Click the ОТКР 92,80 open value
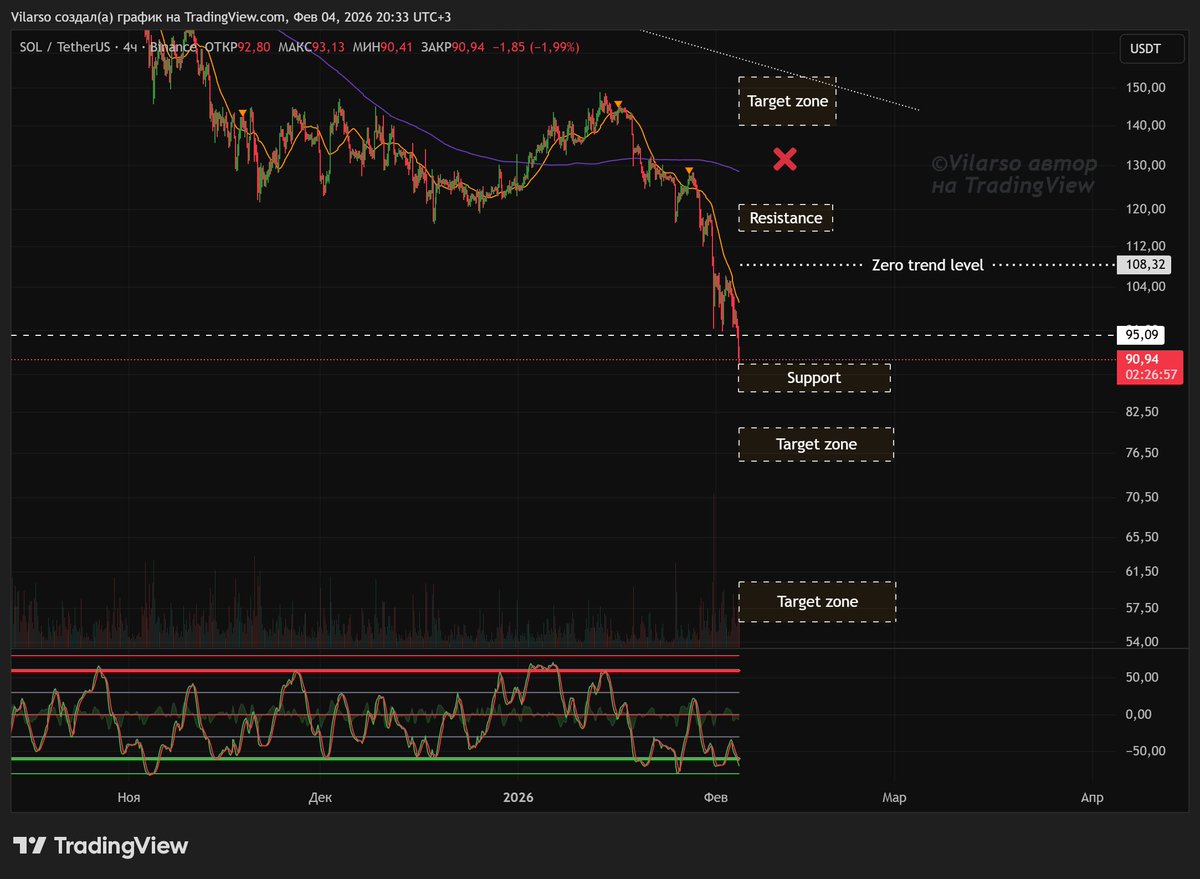Screen dimensions: 1200x879 tap(238, 47)
